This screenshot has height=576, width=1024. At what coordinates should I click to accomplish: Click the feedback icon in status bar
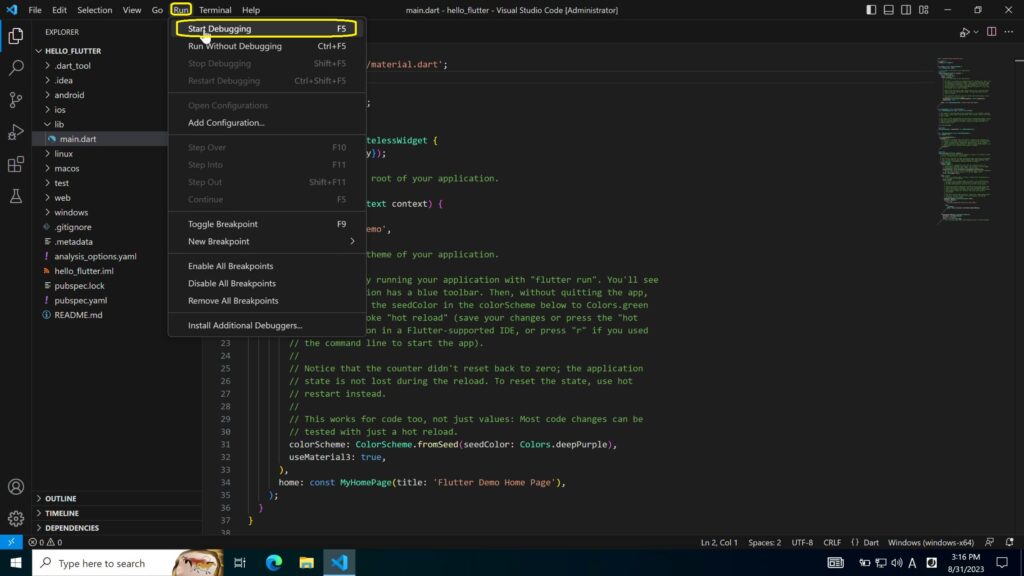[989, 542]
